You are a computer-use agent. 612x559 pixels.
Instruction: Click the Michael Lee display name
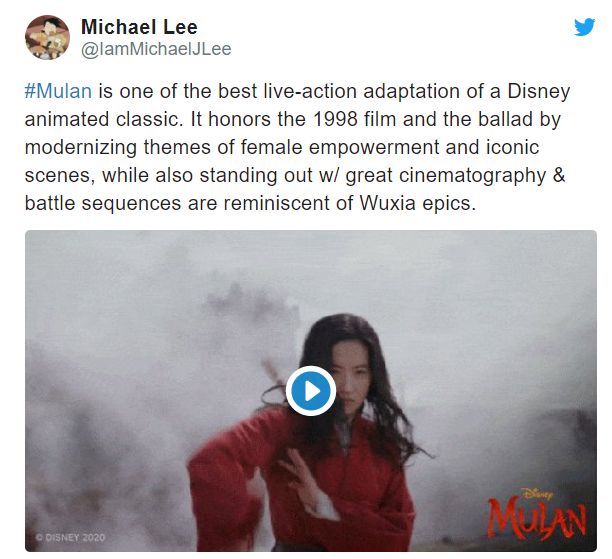pyautogui.click(x=139, y=27)
